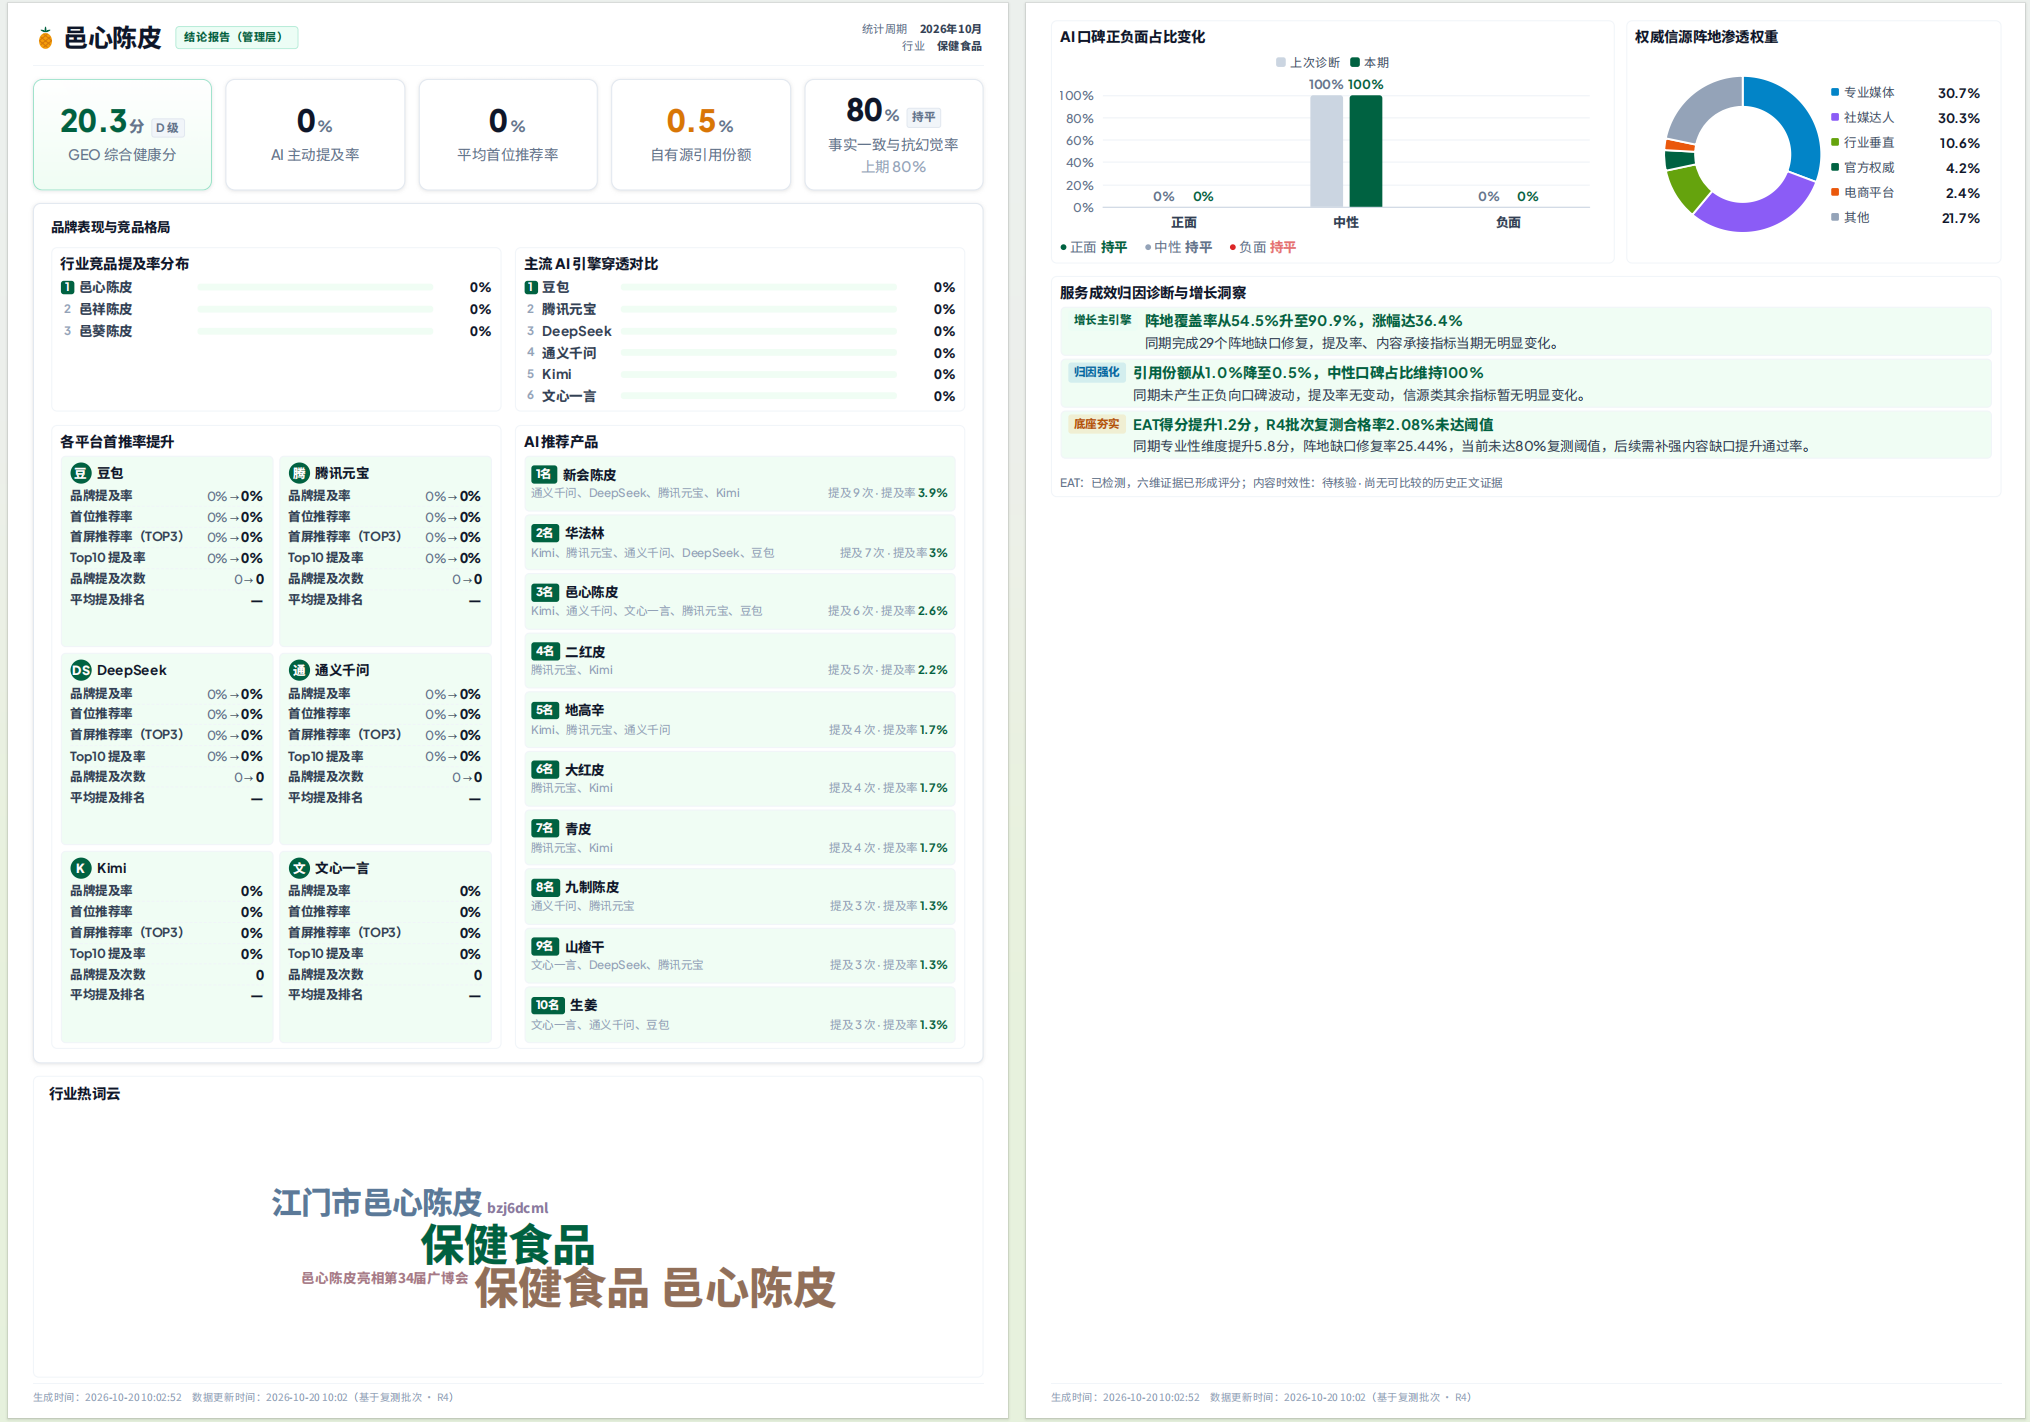Click the 青皮 product name in AI推荐产品
This screenshot has height=1422, width=2030.
[x=578, y=829]
